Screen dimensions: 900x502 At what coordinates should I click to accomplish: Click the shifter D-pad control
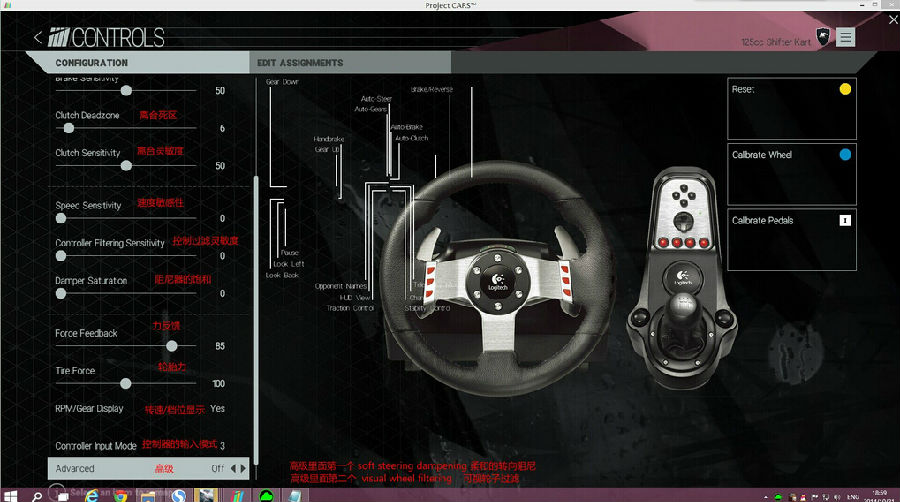pyautogui.click(x=684, y=196)
